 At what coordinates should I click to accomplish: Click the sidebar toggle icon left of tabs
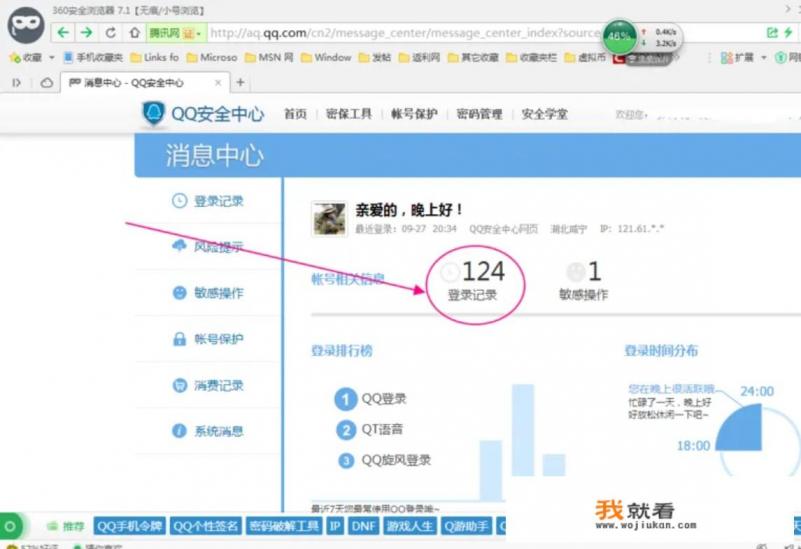pos(16,82)
